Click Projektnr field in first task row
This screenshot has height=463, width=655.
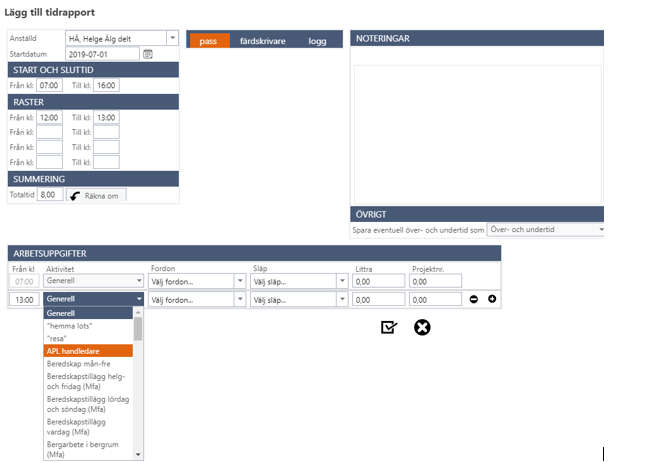[x=435, y=281]
